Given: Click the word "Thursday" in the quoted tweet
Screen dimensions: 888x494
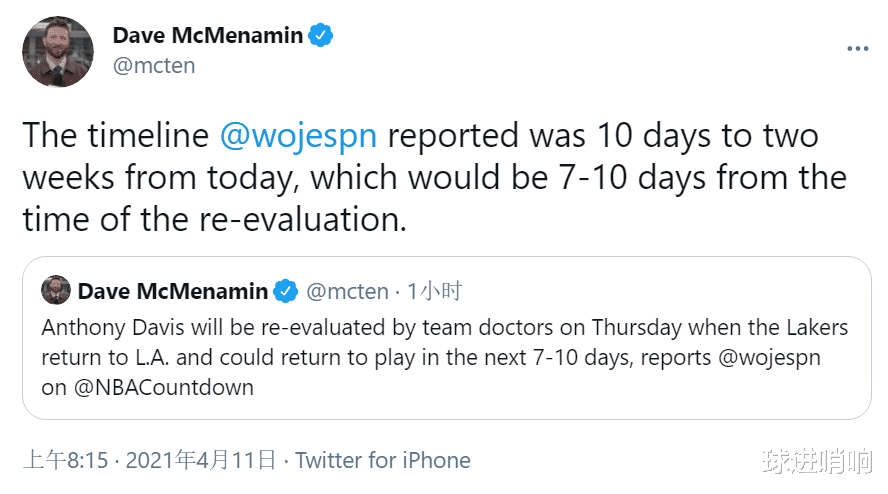Looking at the screenshot, I should pos(635,327).
